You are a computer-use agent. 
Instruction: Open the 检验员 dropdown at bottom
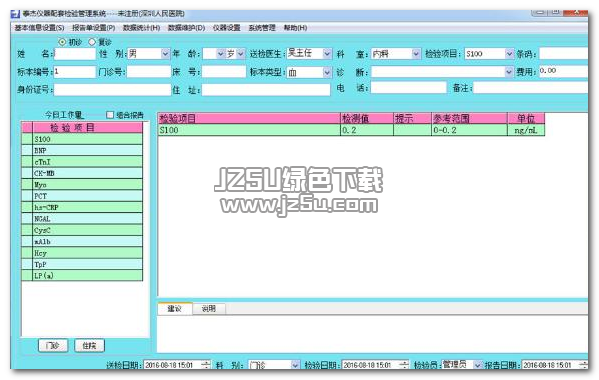[x=477, y=365]
